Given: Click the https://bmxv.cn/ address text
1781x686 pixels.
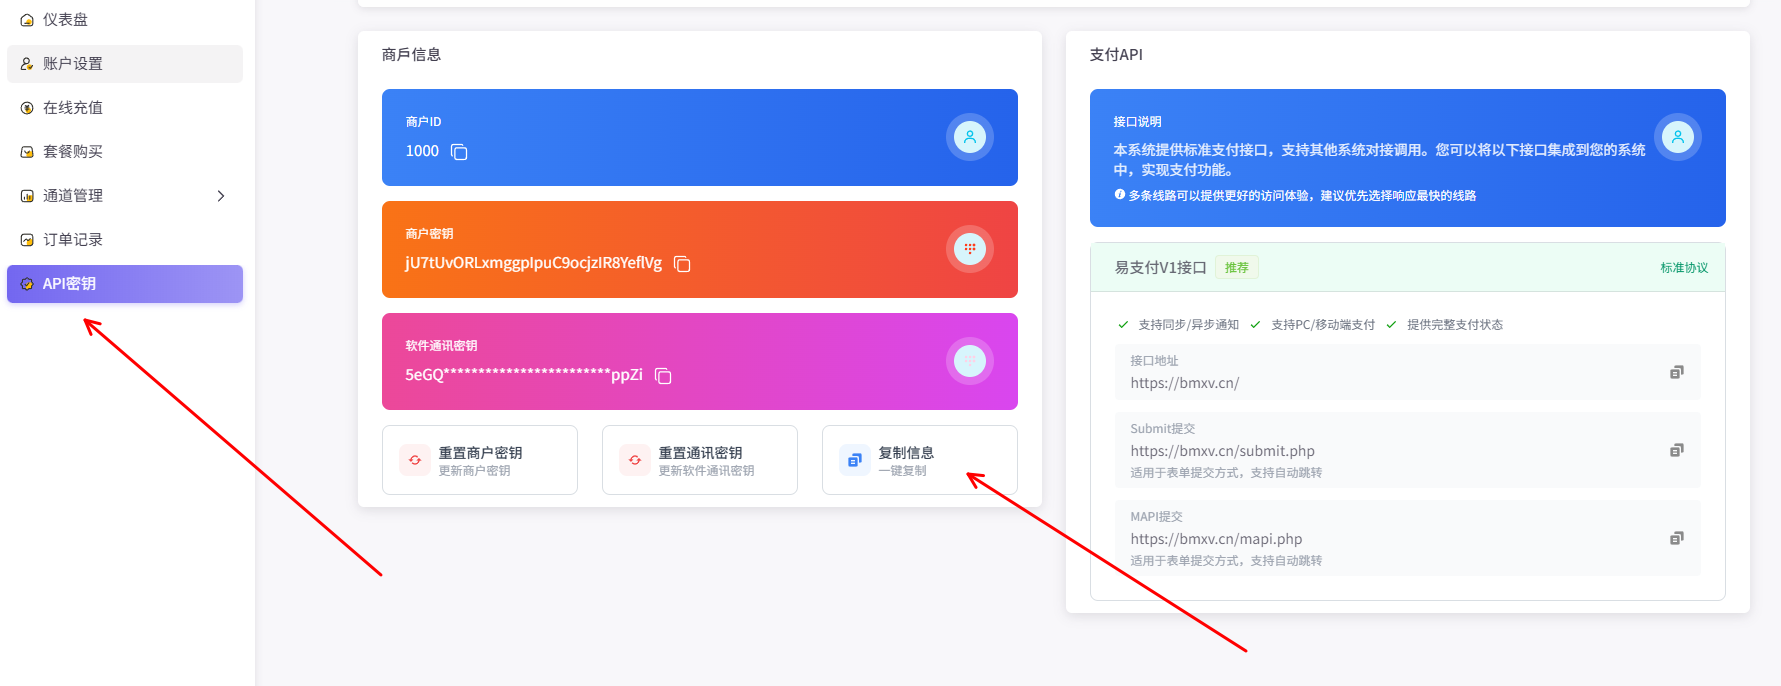Looking at the screenshot, I should (x=1185, y=383).
